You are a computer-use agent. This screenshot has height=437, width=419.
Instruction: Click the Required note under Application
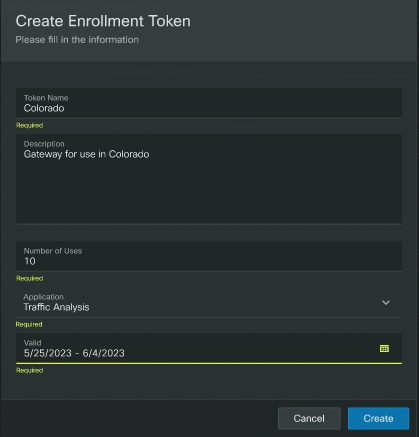pos(29,324)
